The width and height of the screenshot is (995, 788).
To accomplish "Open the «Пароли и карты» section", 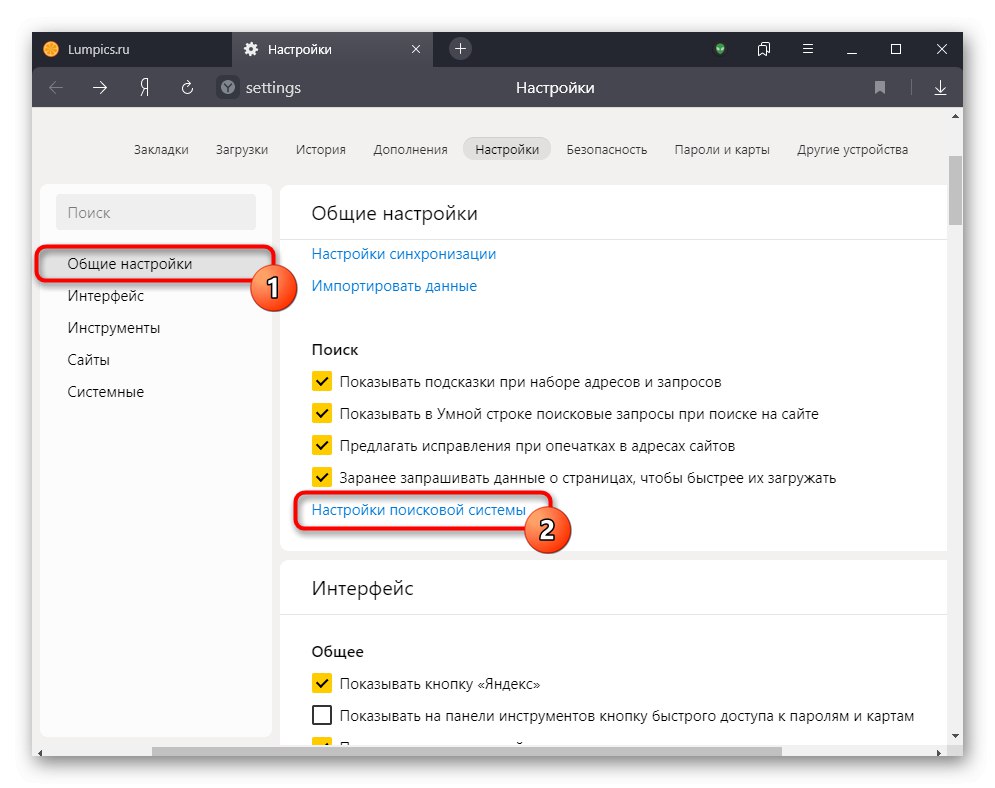I will [x=722, y=148].
